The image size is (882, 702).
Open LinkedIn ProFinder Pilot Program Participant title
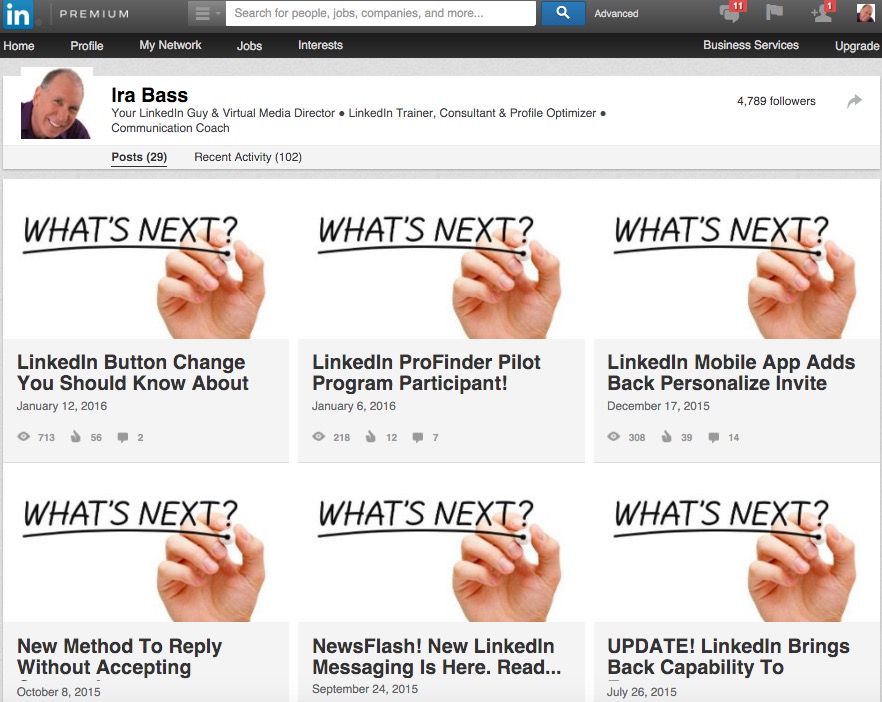(x=426, y=372)
